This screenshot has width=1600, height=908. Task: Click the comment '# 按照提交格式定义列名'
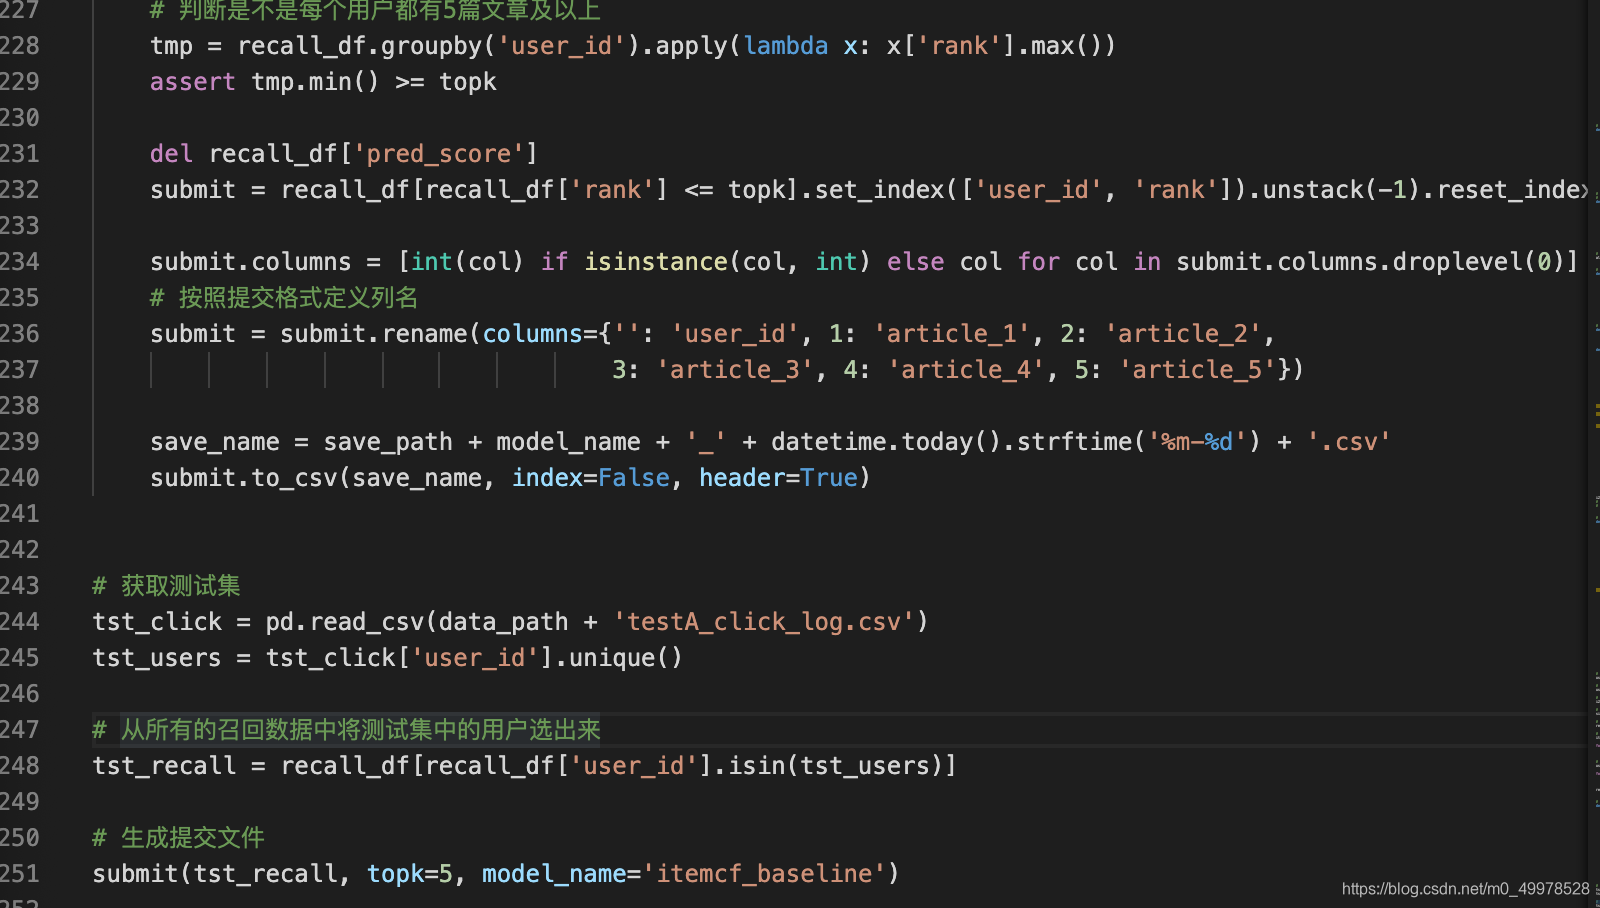click(x=284, y=298)
